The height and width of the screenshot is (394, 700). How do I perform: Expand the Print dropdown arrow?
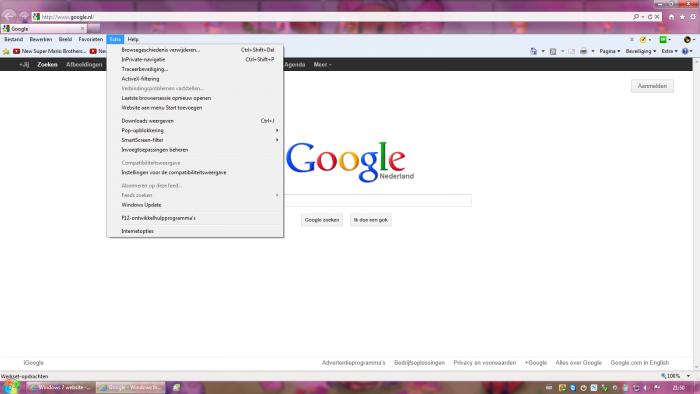pos(593,51)
